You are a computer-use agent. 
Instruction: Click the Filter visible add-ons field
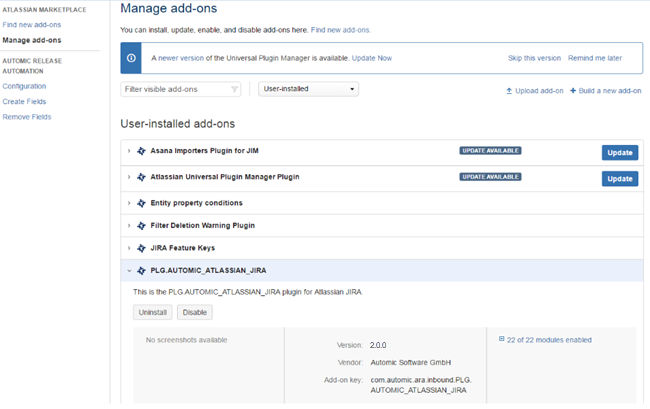[x=181, y=89]
